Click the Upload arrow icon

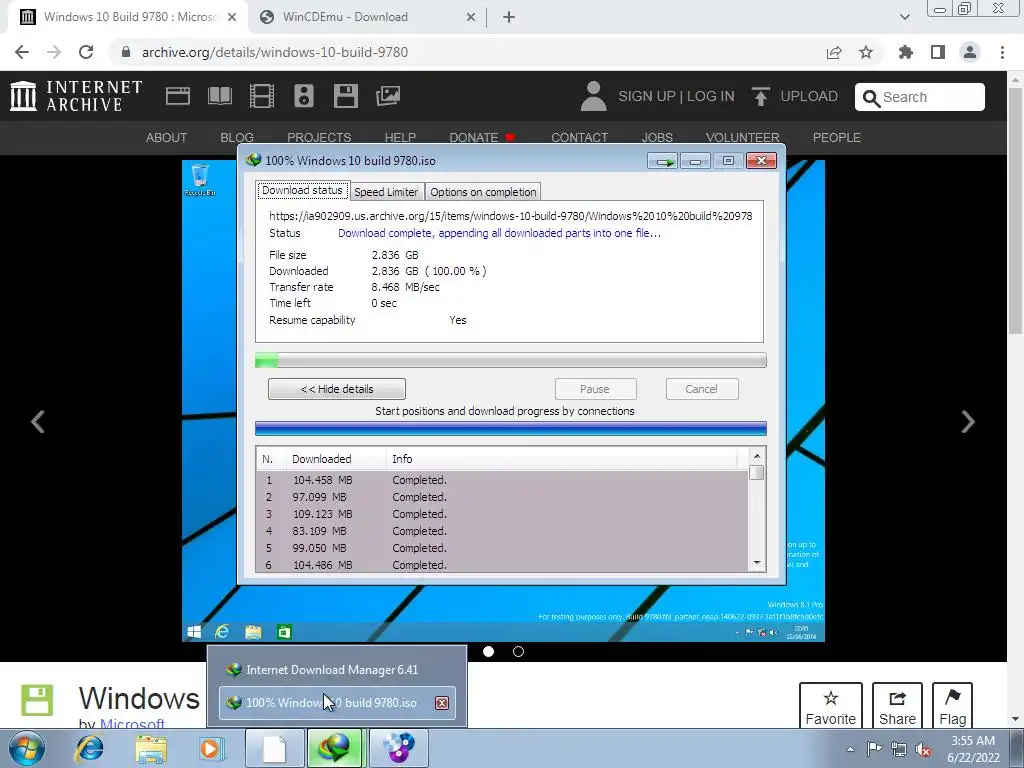760,96
